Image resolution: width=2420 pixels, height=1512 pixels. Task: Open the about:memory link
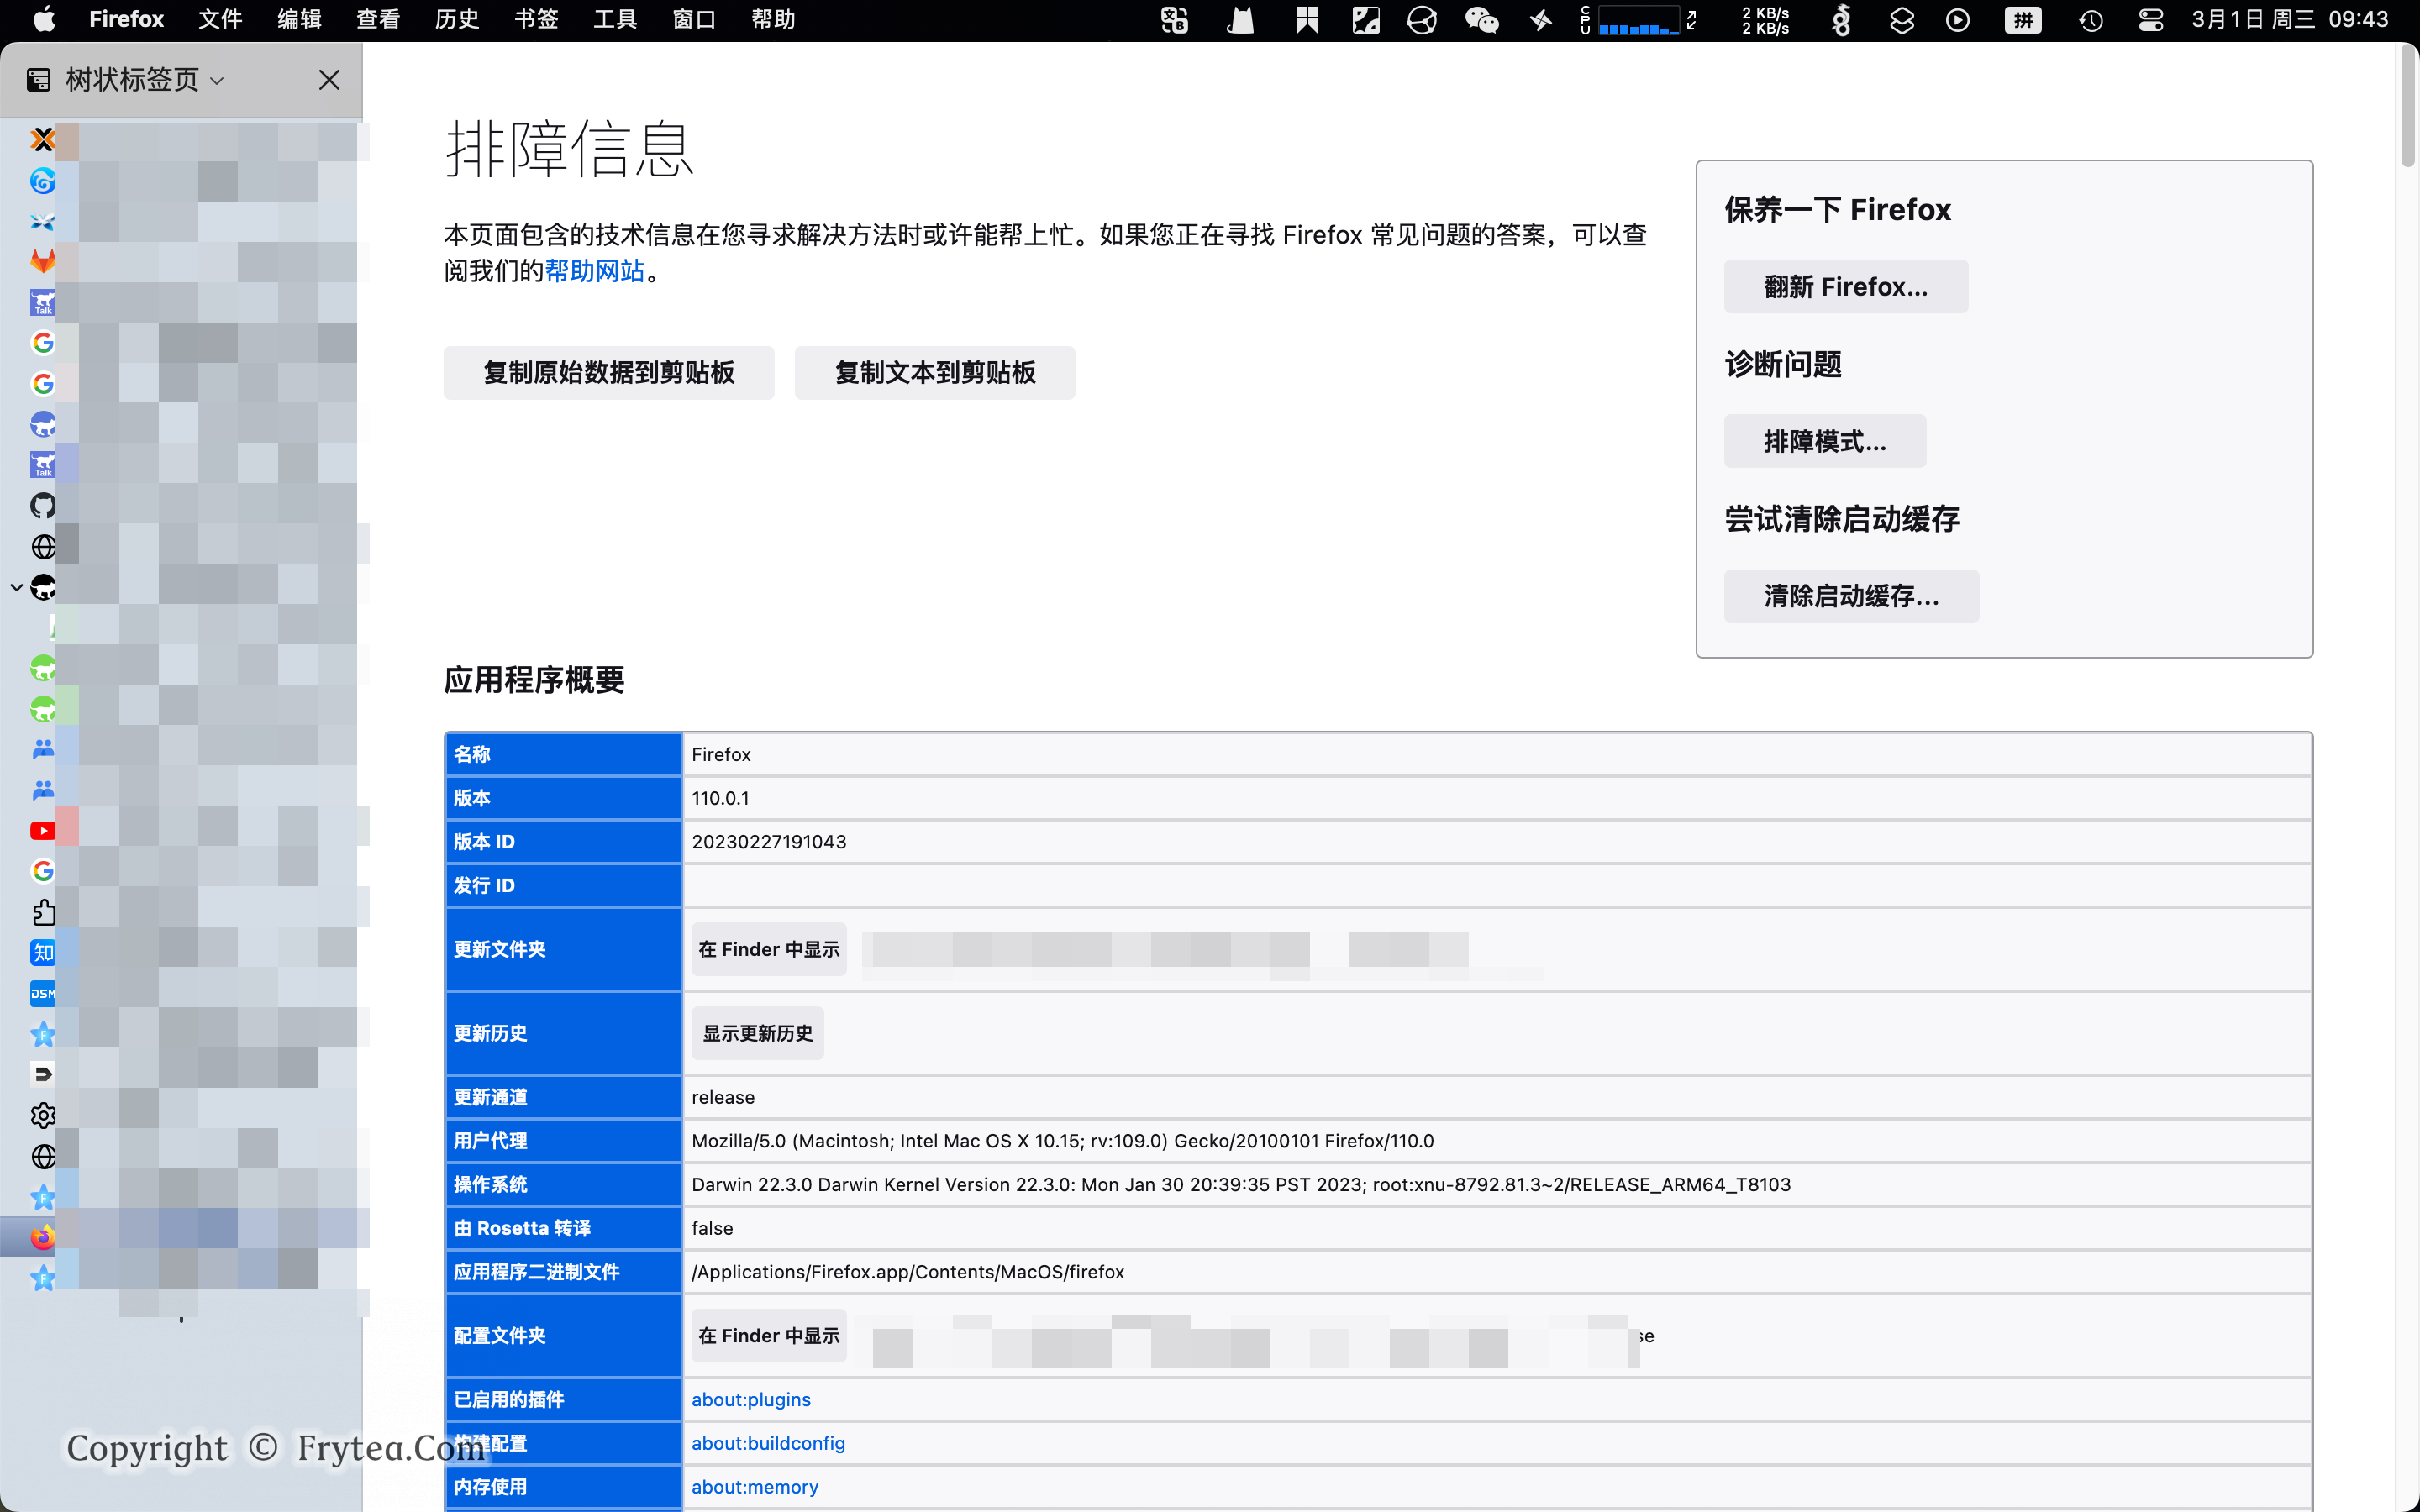754,1486
